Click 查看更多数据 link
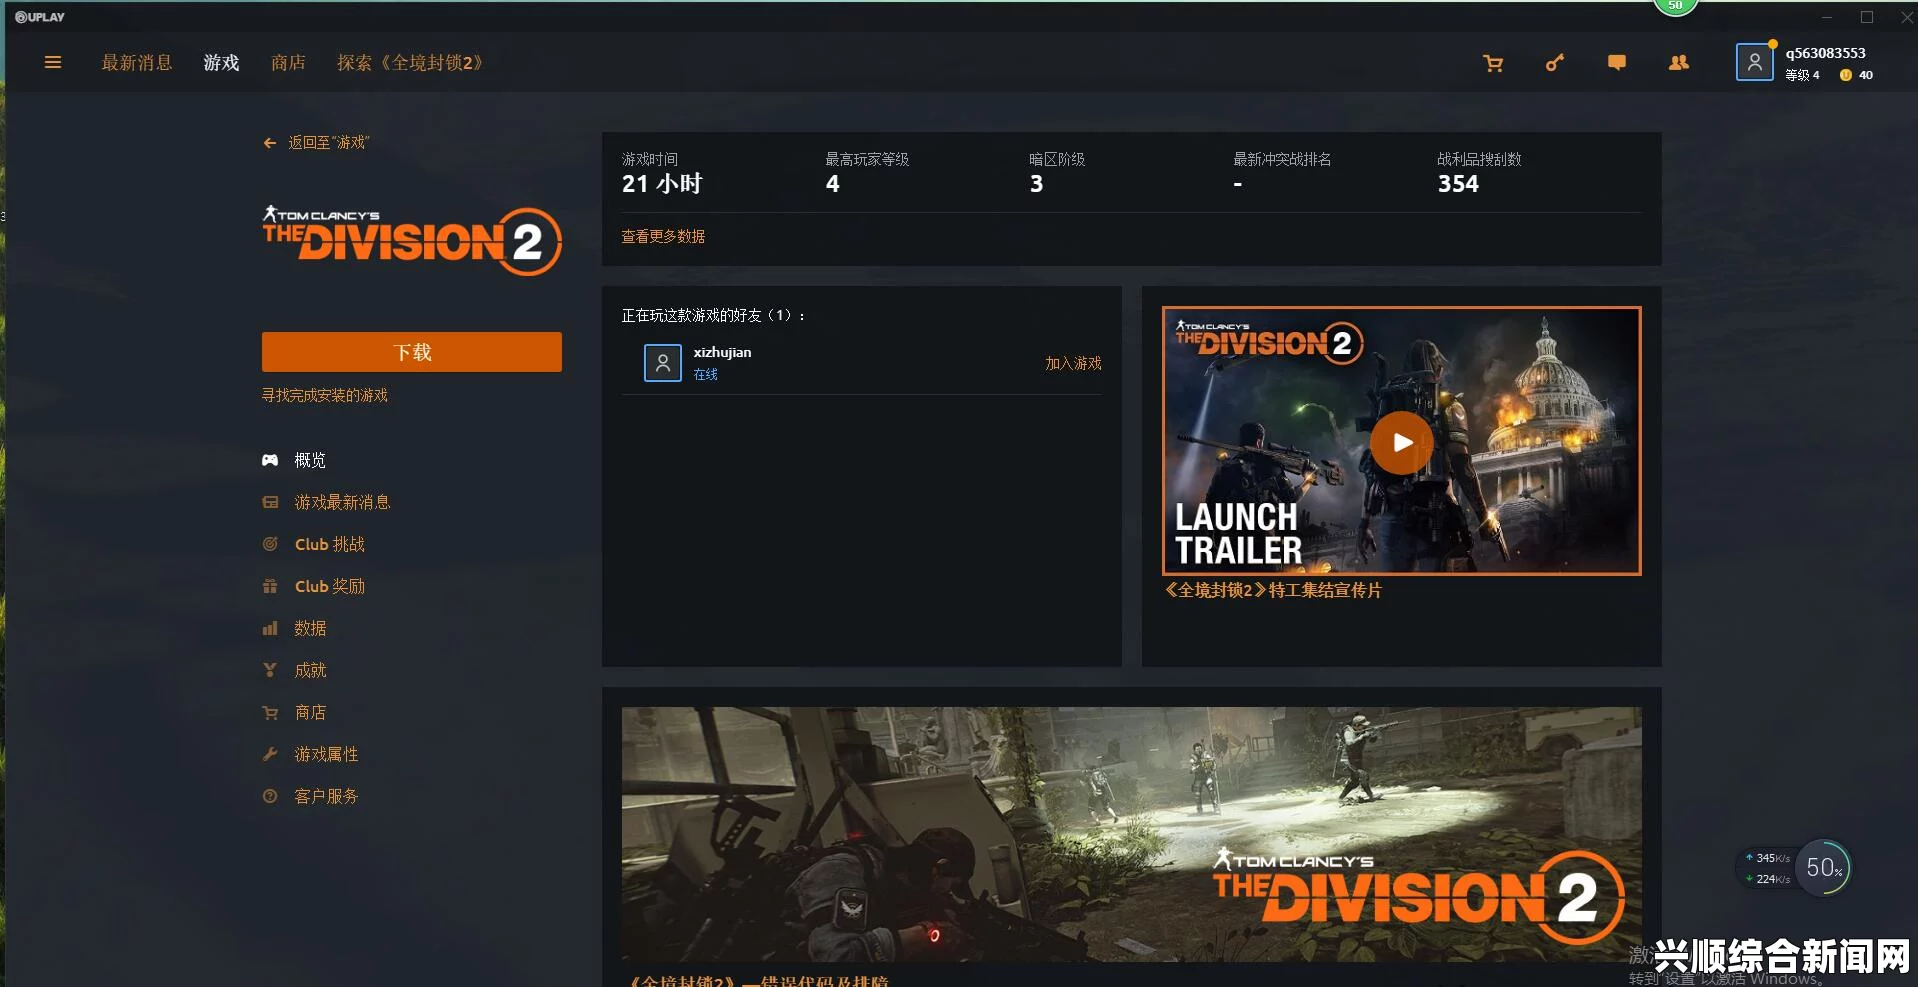The image size is (1918, 987). 663,236
